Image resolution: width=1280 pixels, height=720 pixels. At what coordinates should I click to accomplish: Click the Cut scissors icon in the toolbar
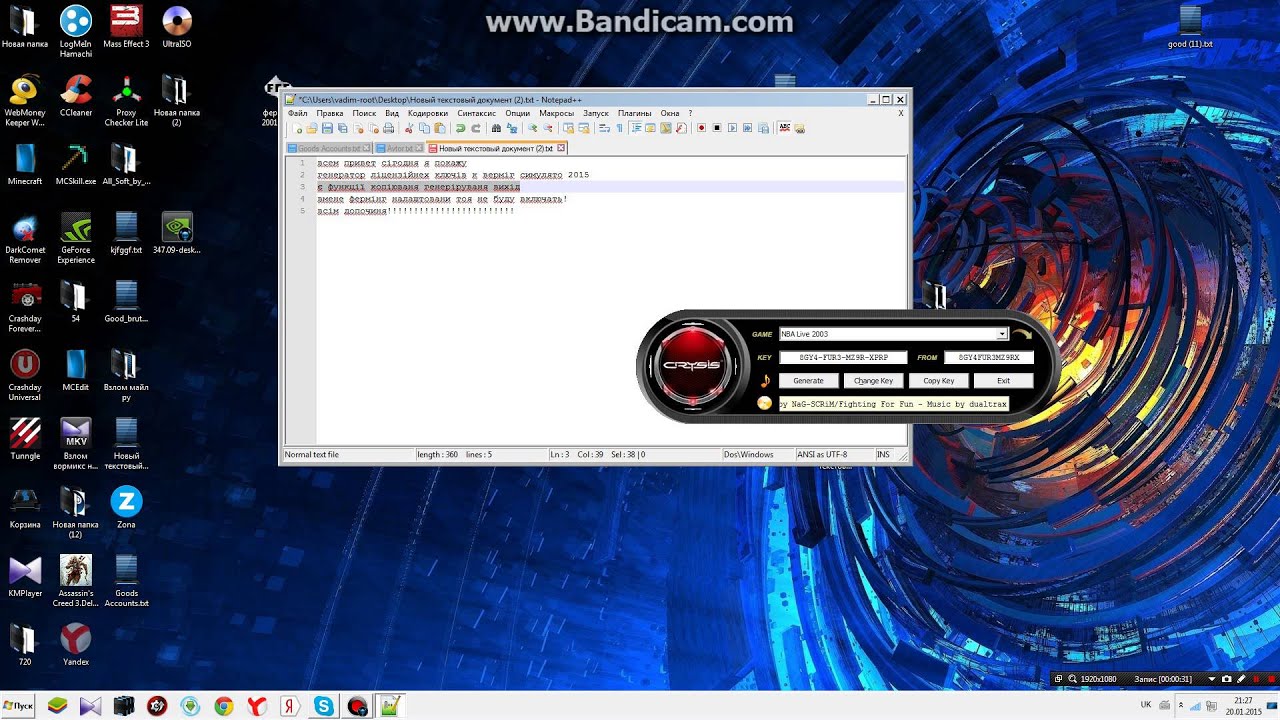(409, 128)
